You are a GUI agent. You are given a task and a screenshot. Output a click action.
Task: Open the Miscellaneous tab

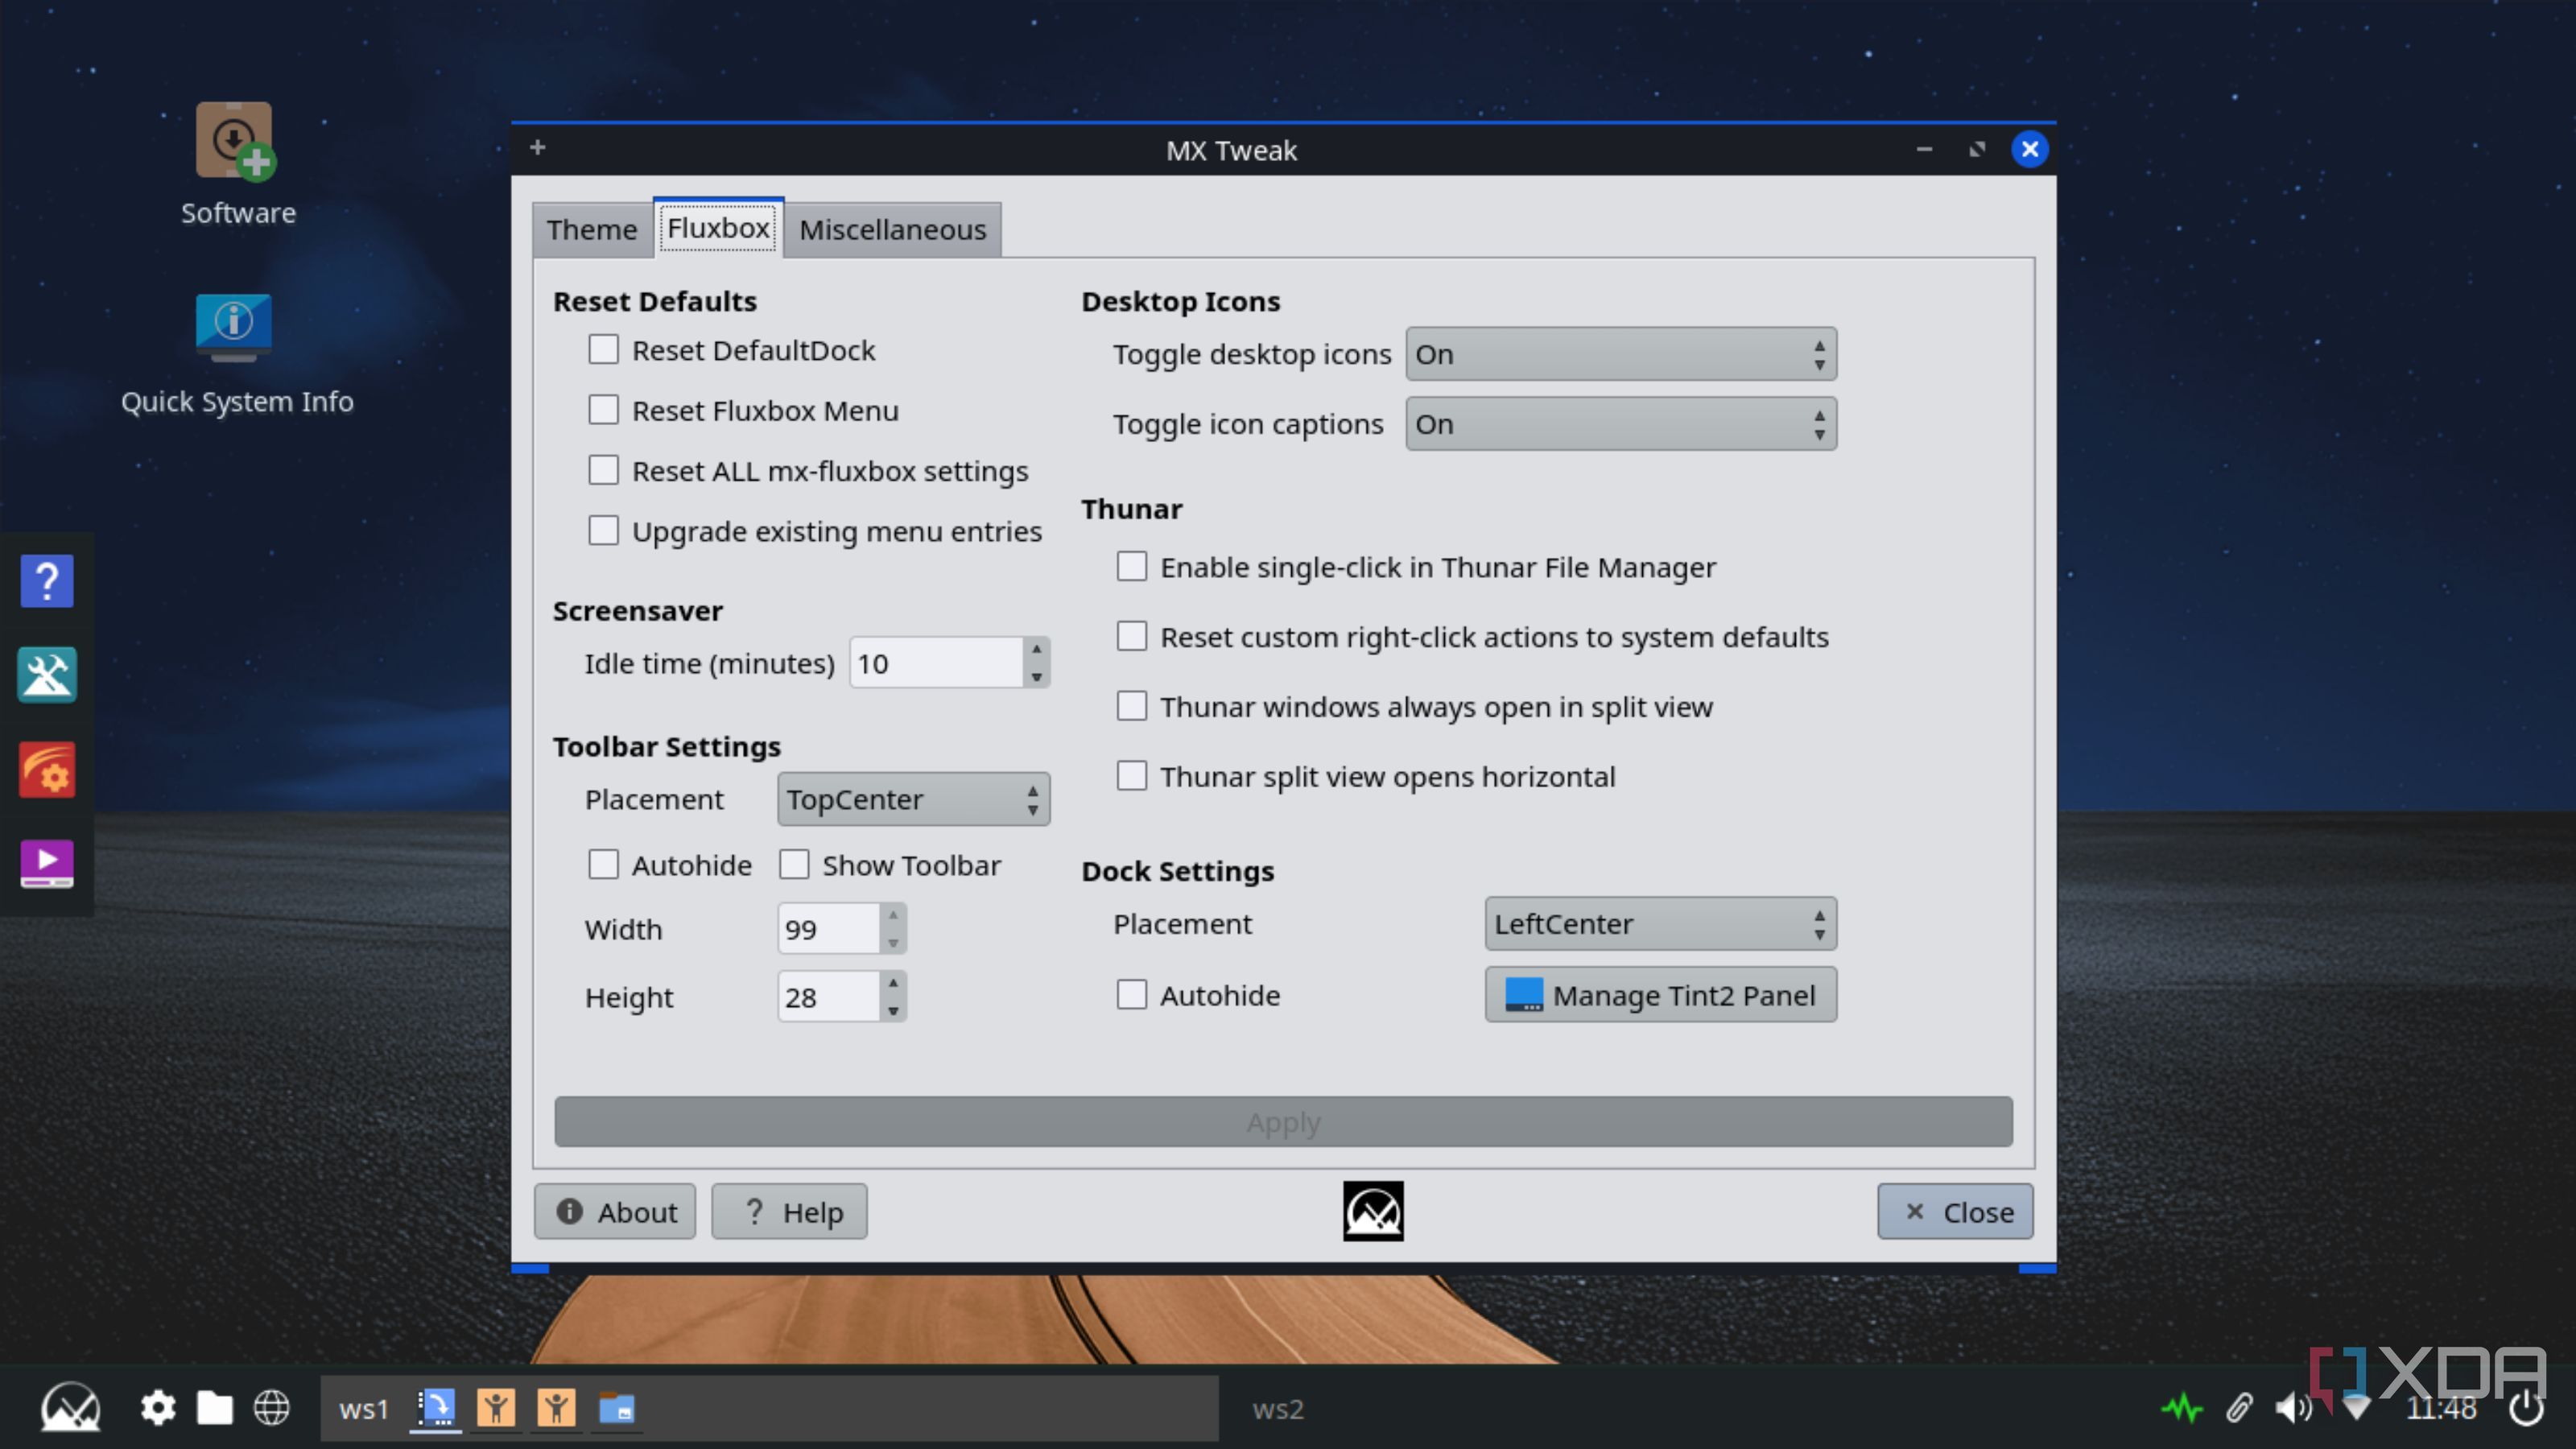[x=892, y=230]
